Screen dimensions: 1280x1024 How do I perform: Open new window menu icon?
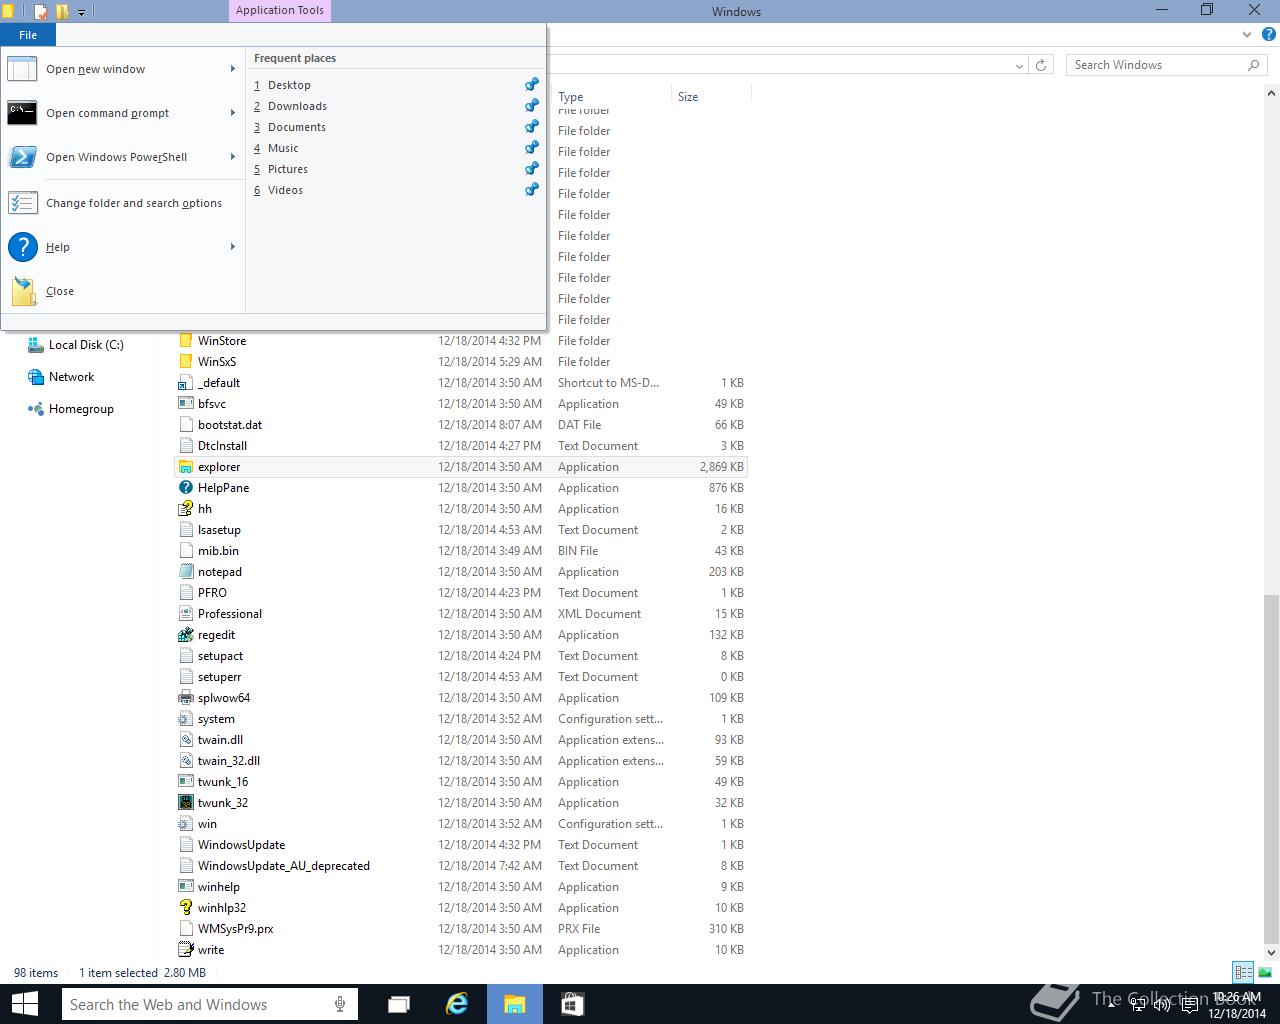[22, 69]
